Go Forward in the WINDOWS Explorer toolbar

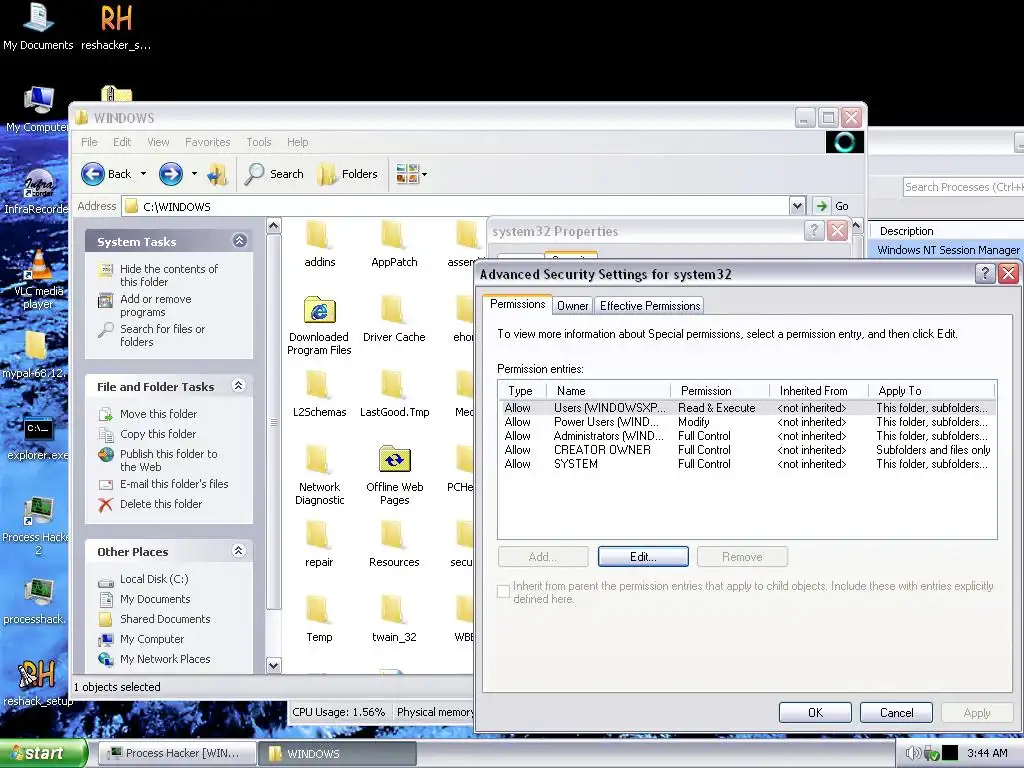171,174
